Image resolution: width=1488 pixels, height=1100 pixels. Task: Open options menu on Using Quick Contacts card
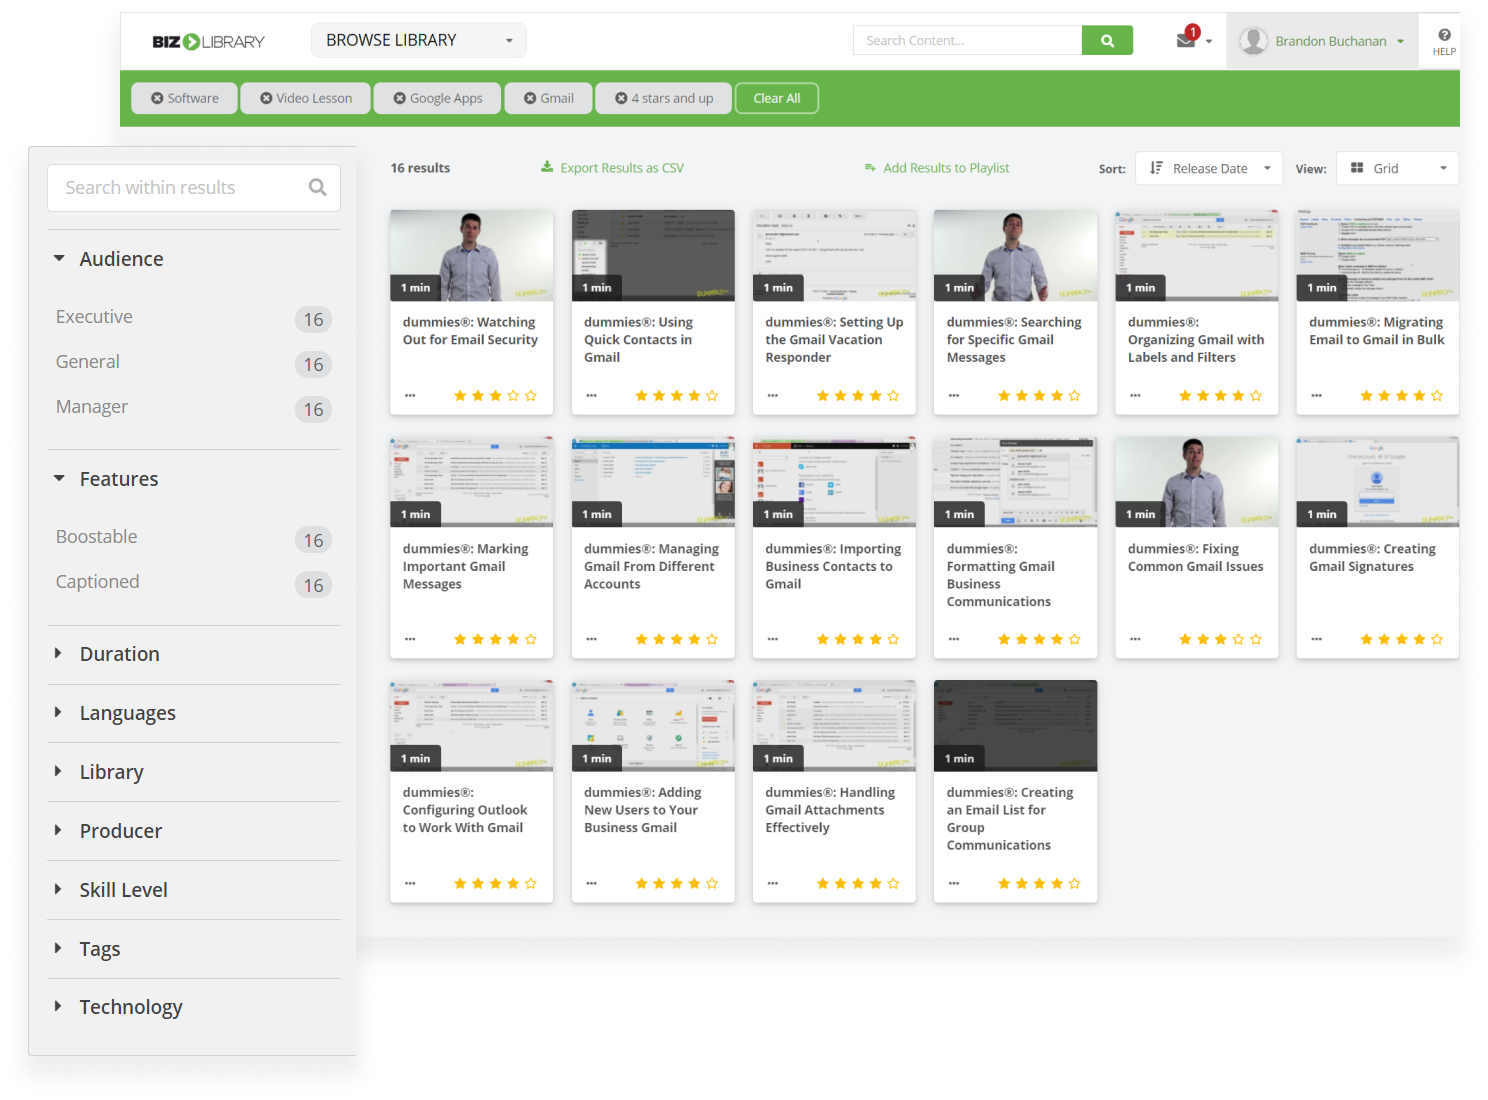tap(591, 396)
